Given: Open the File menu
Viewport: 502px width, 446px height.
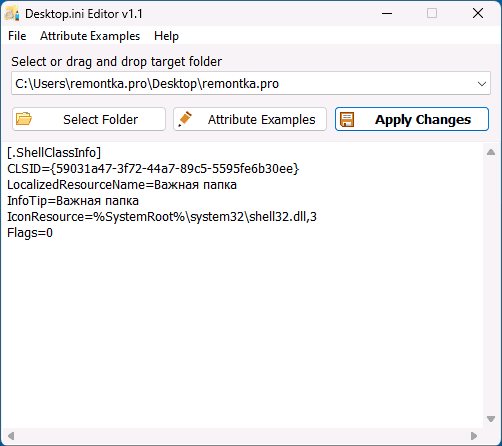Looking at the screenshot, I should click(x=17, y=36).
